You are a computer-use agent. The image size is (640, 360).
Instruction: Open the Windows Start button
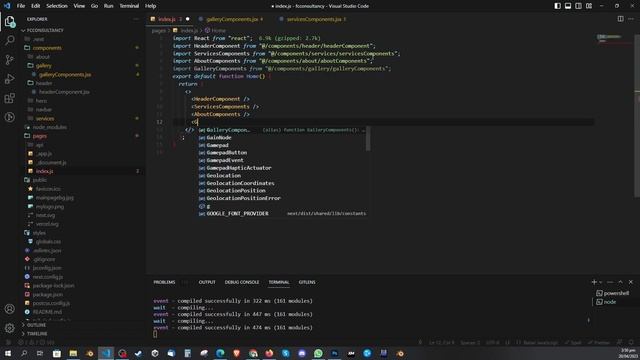[x=8, y=353]
